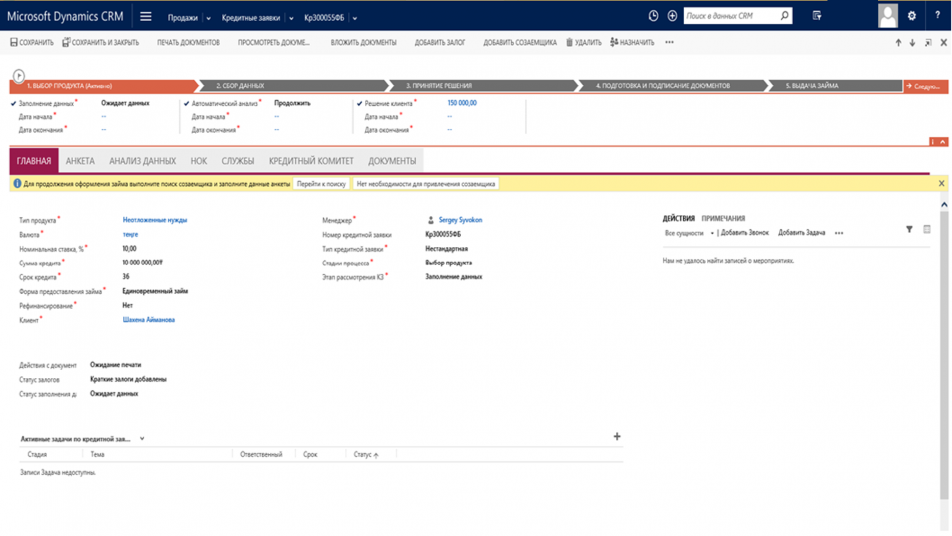Image resolution: width=952 pixels, height=536 pixels.
Task: Click the Перейти к поиску button
Action: [321, 184]
